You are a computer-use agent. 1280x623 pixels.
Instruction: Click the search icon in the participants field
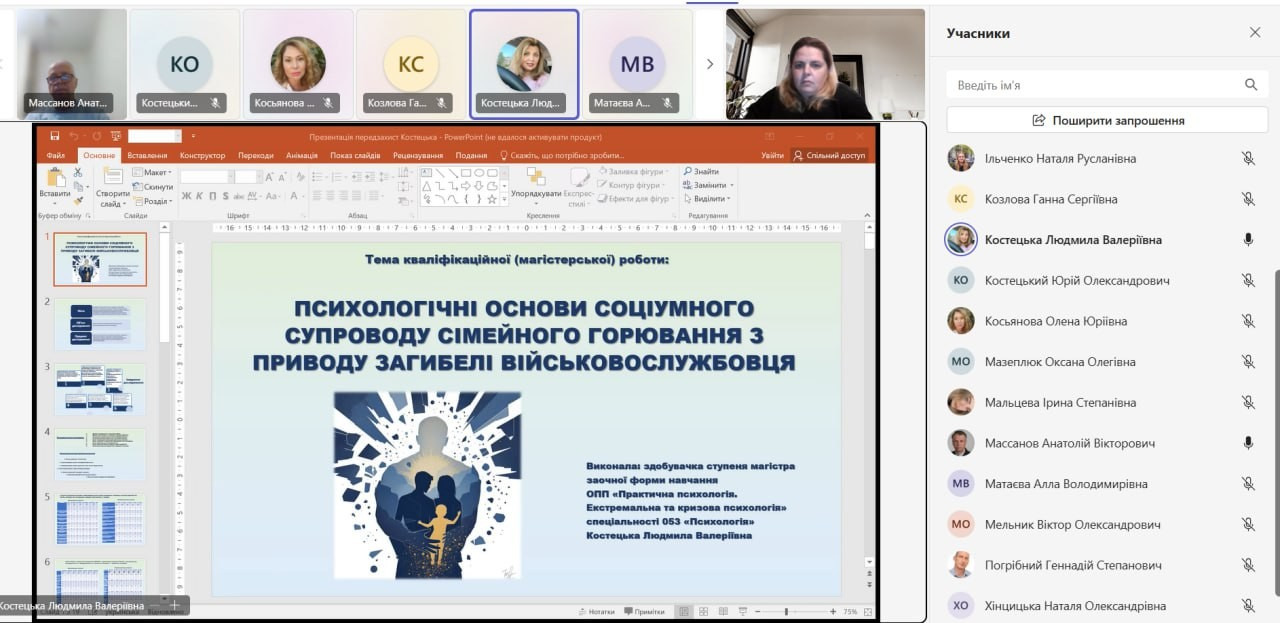click(1250, 85)
